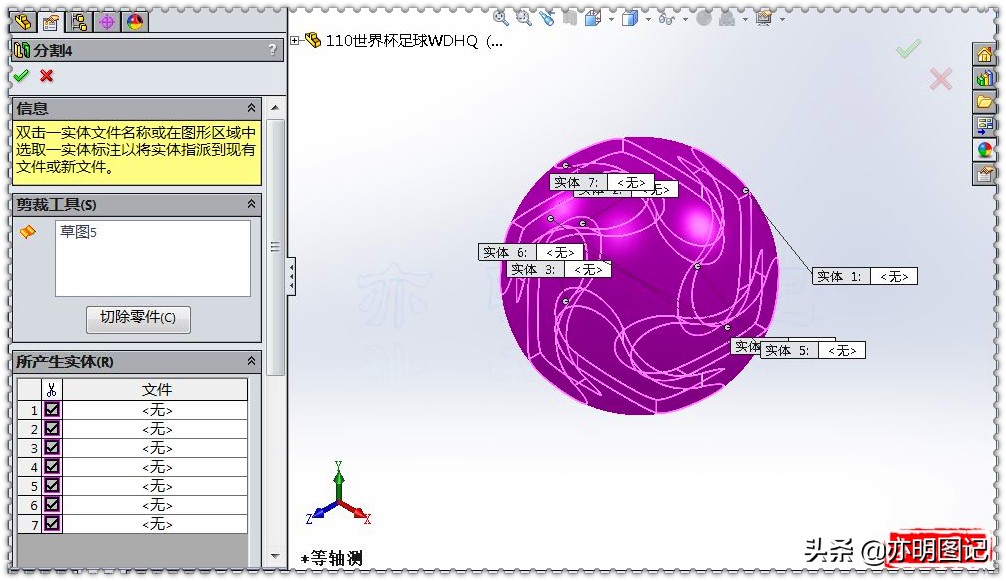Open Hide/Show Items glasses icon

pyautogui.click(x=668, y=17)
